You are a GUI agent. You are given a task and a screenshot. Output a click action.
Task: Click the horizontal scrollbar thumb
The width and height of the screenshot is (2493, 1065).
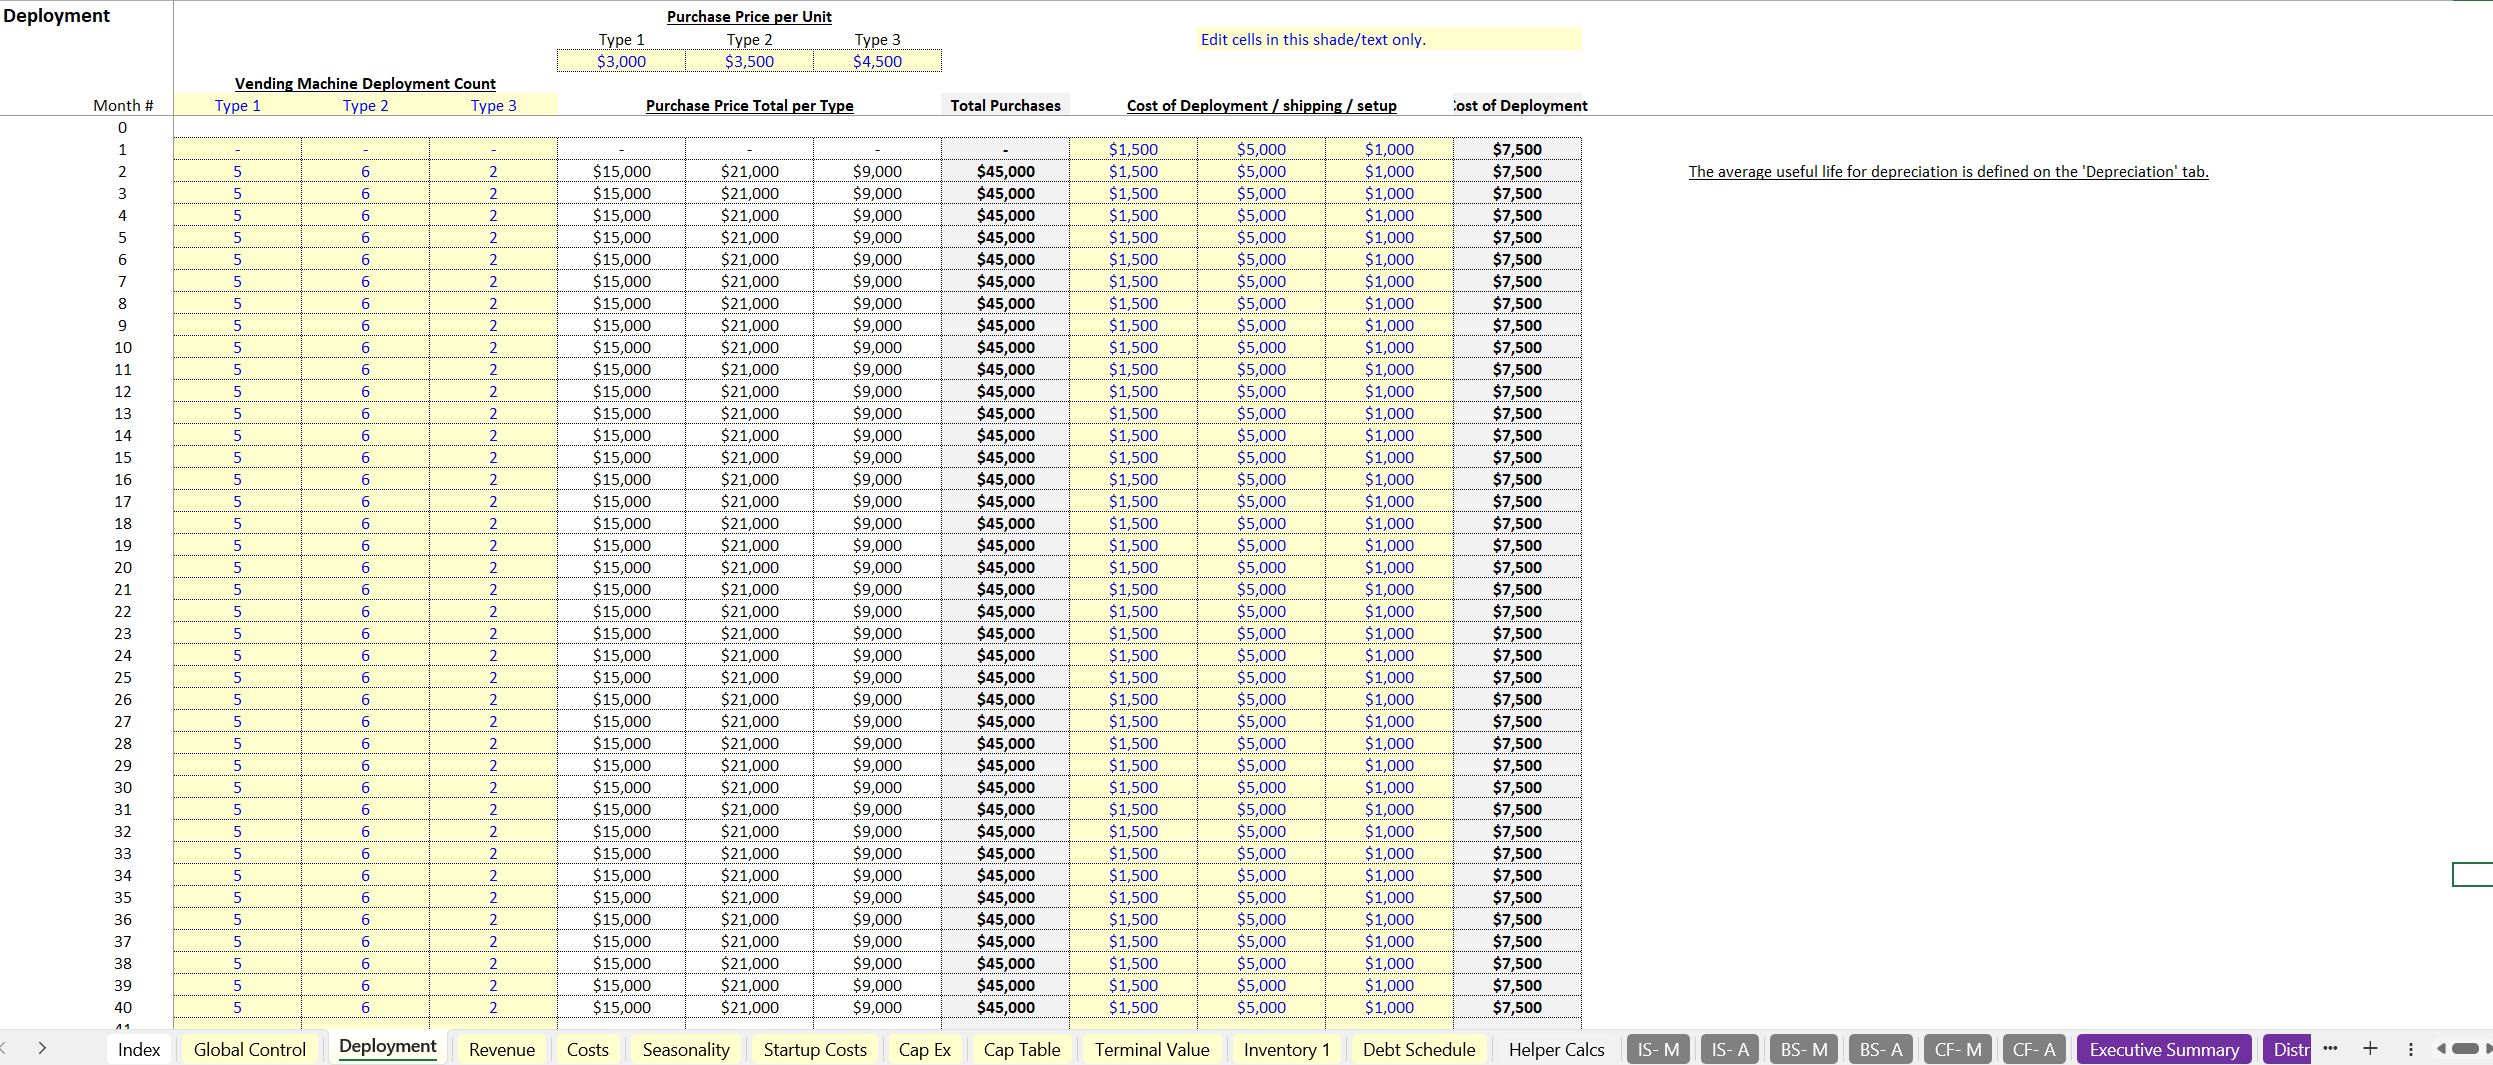tap(2466, 1048)
